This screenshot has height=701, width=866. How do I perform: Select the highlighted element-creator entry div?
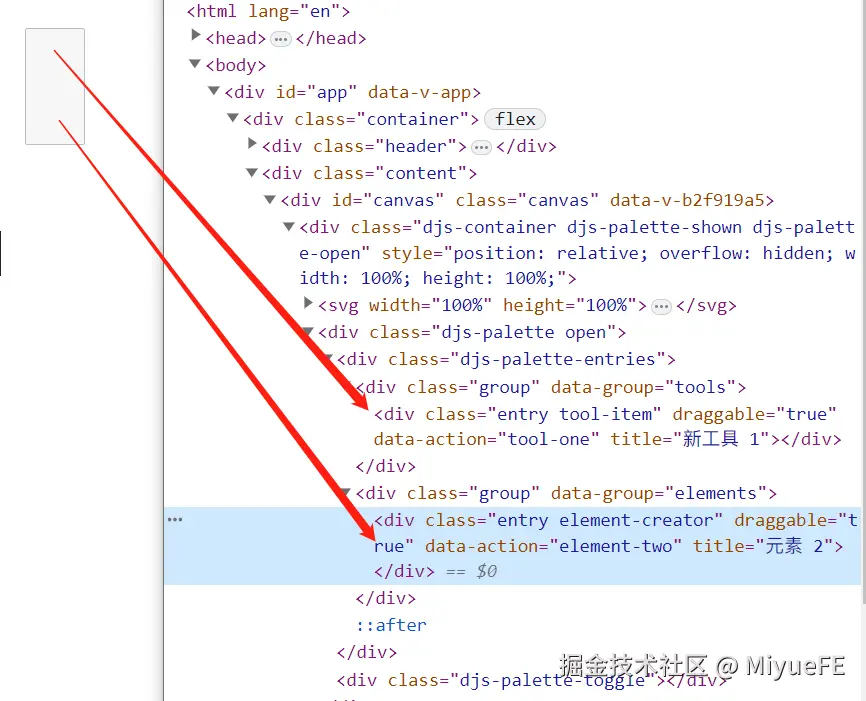[x=615, y=545]
